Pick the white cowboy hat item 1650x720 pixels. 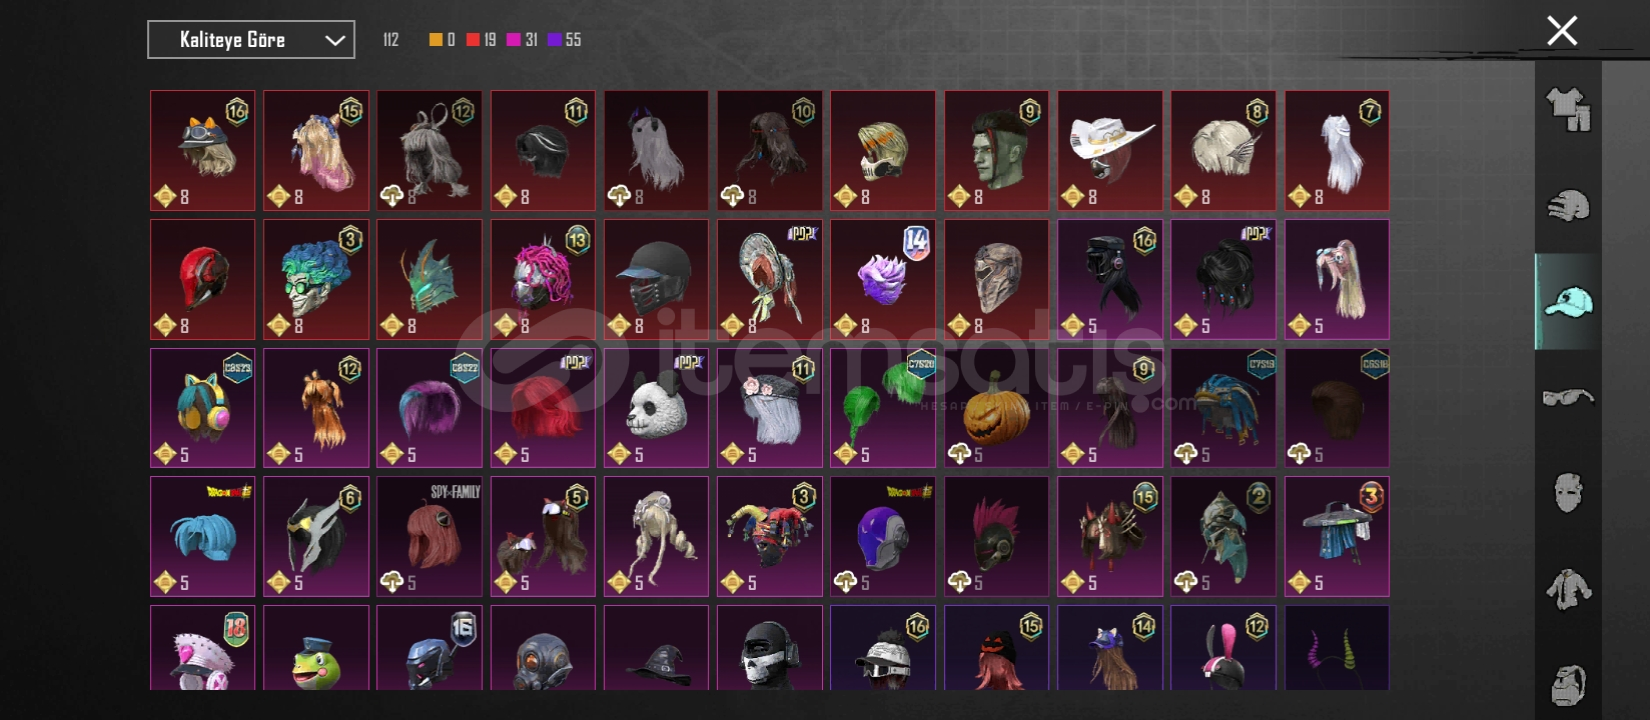coord(1110,151)
